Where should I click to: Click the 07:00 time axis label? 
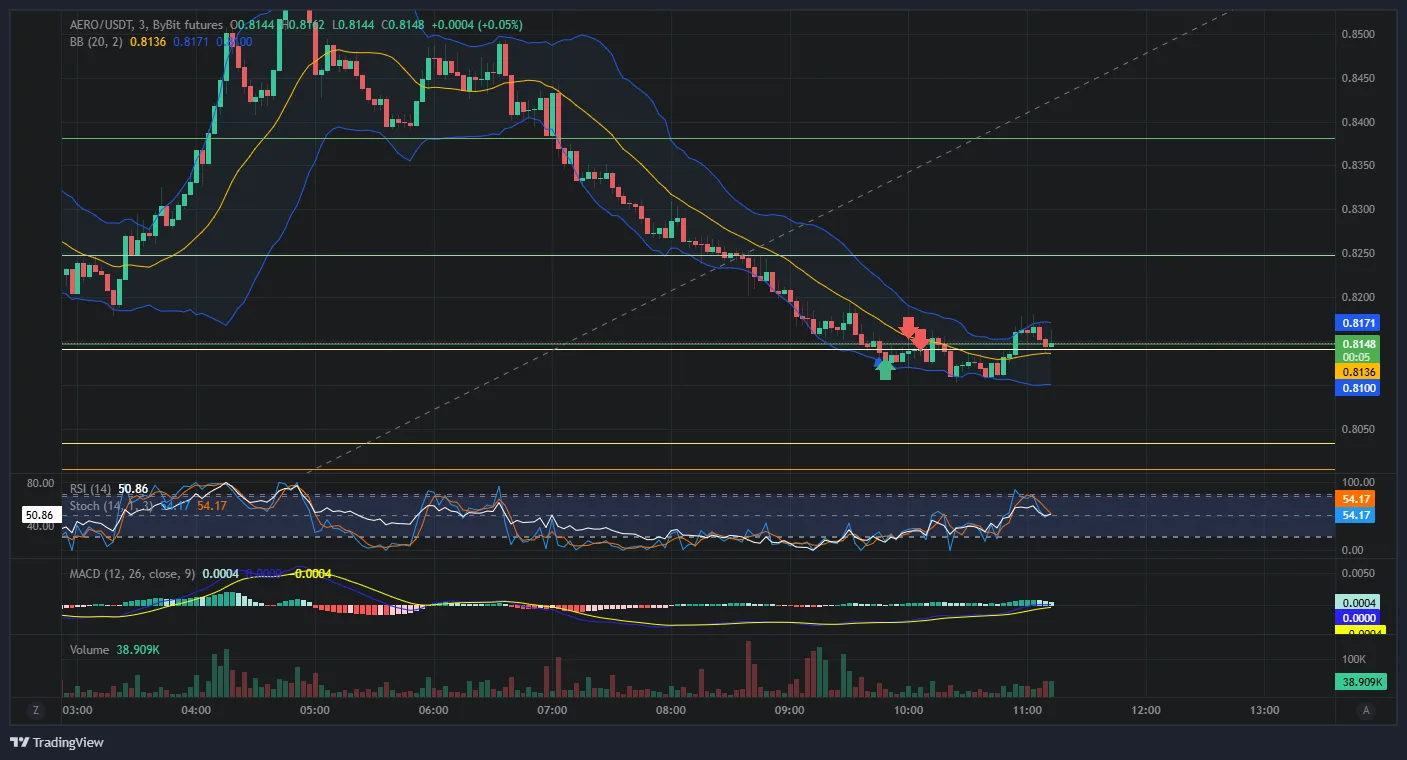click(x=552, y=711)
